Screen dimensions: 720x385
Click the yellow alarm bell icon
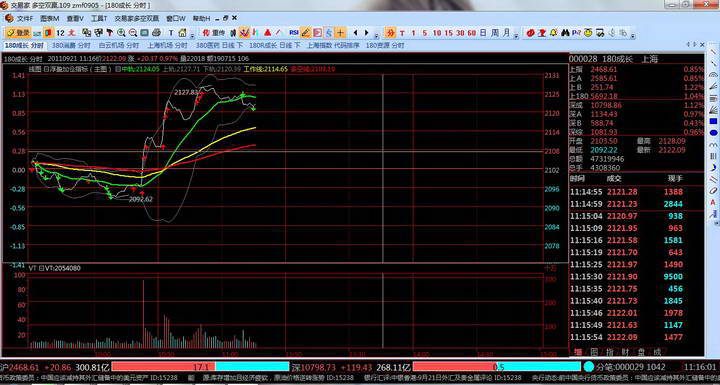point(553,33)
